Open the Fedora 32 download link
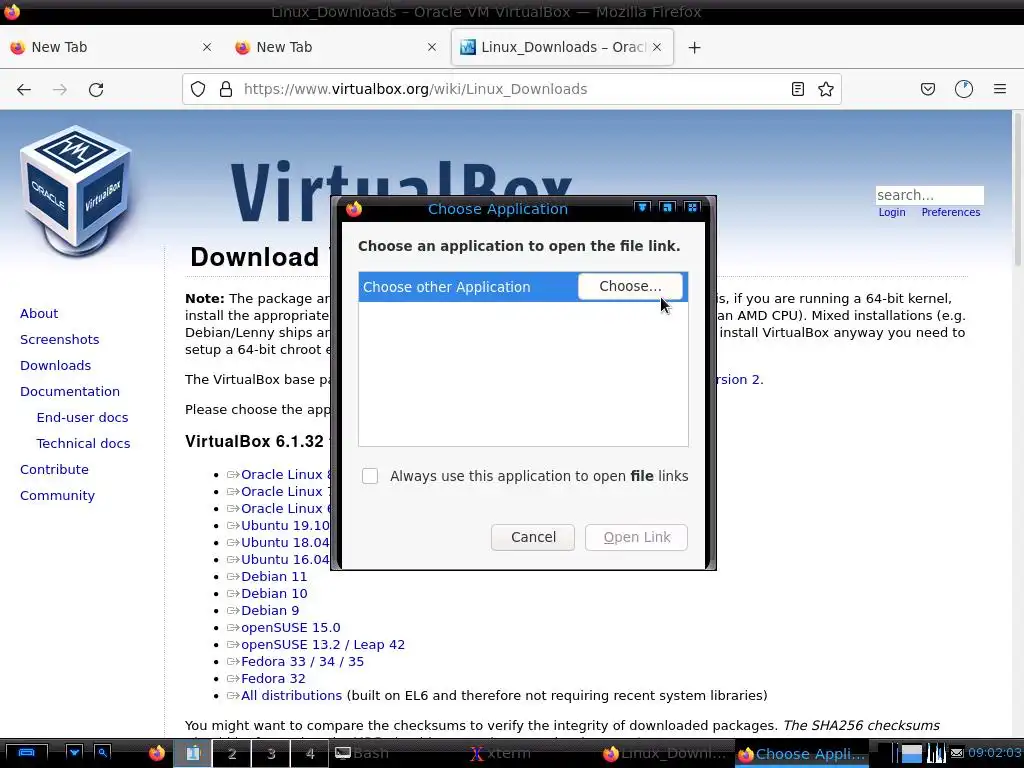The width and height of the screenshot is (1024, 768). [273, 679]
